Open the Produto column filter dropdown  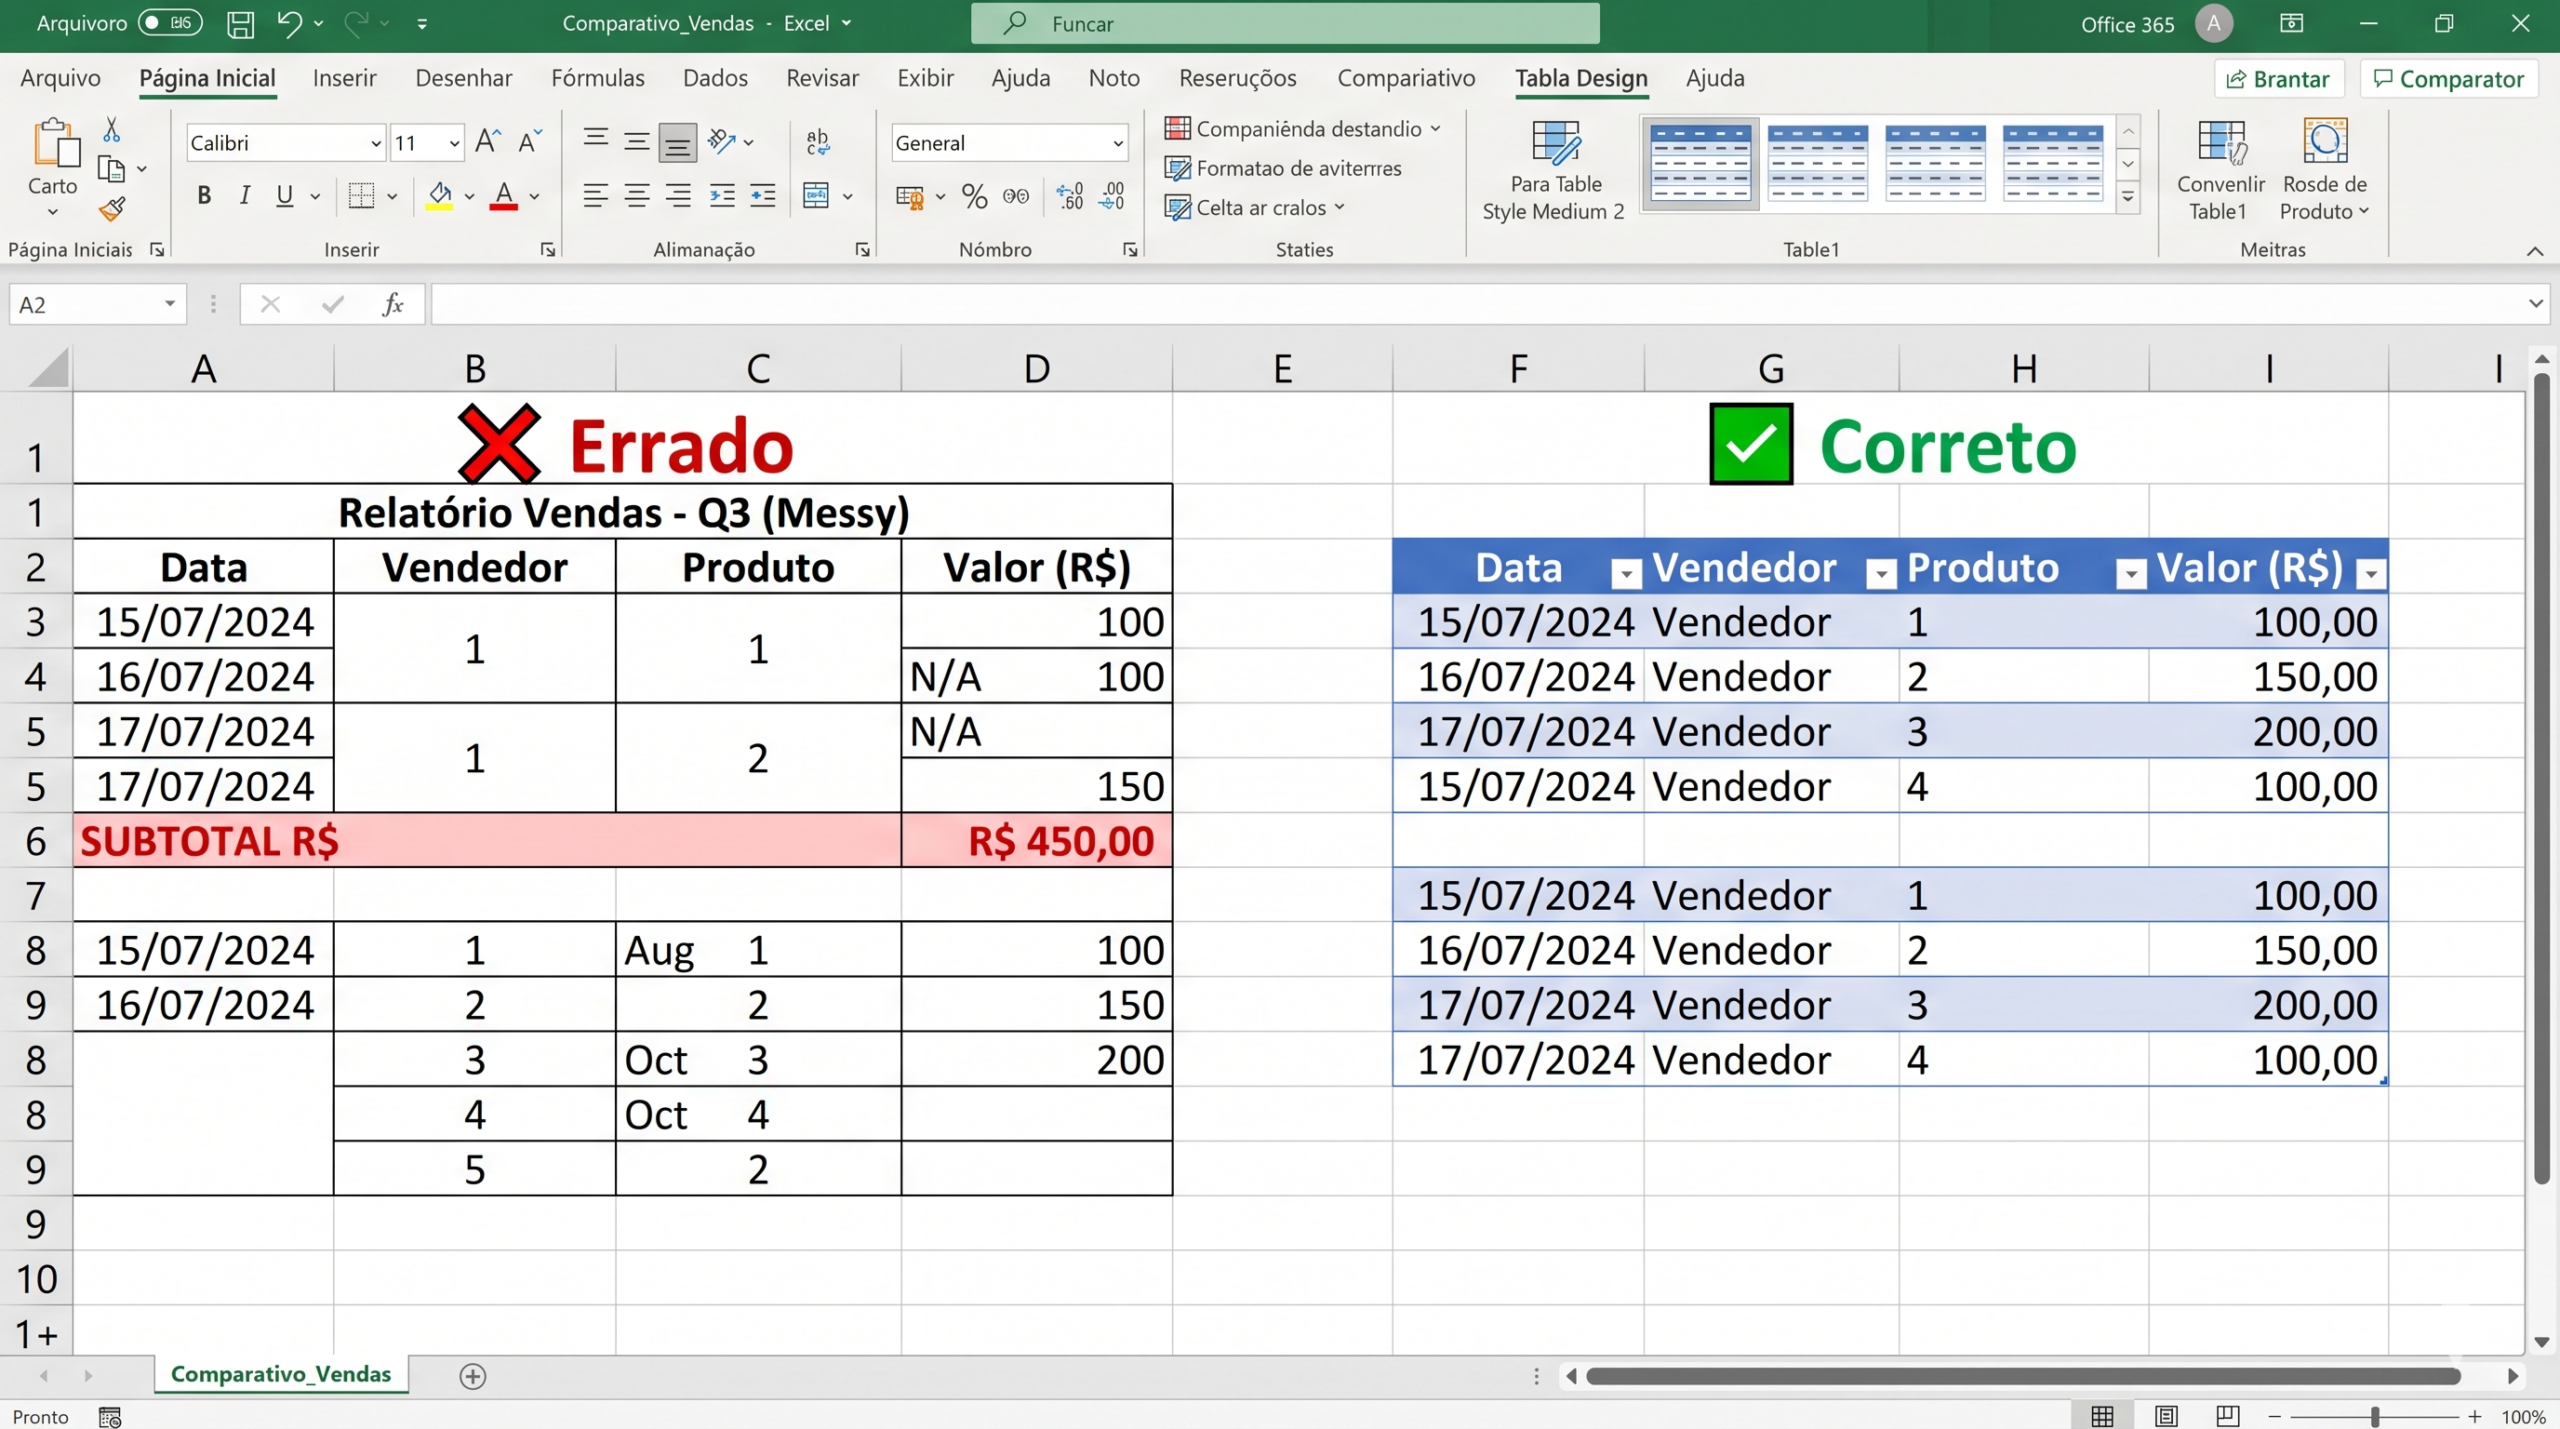point(2131,573)
